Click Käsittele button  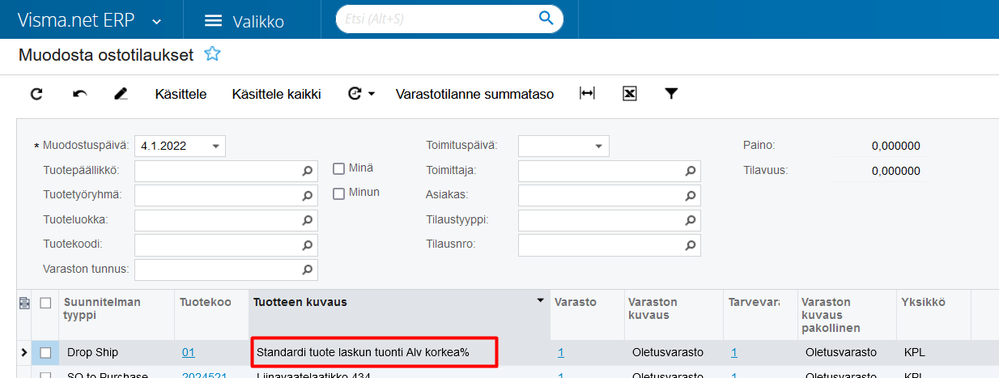click(181, 94)
